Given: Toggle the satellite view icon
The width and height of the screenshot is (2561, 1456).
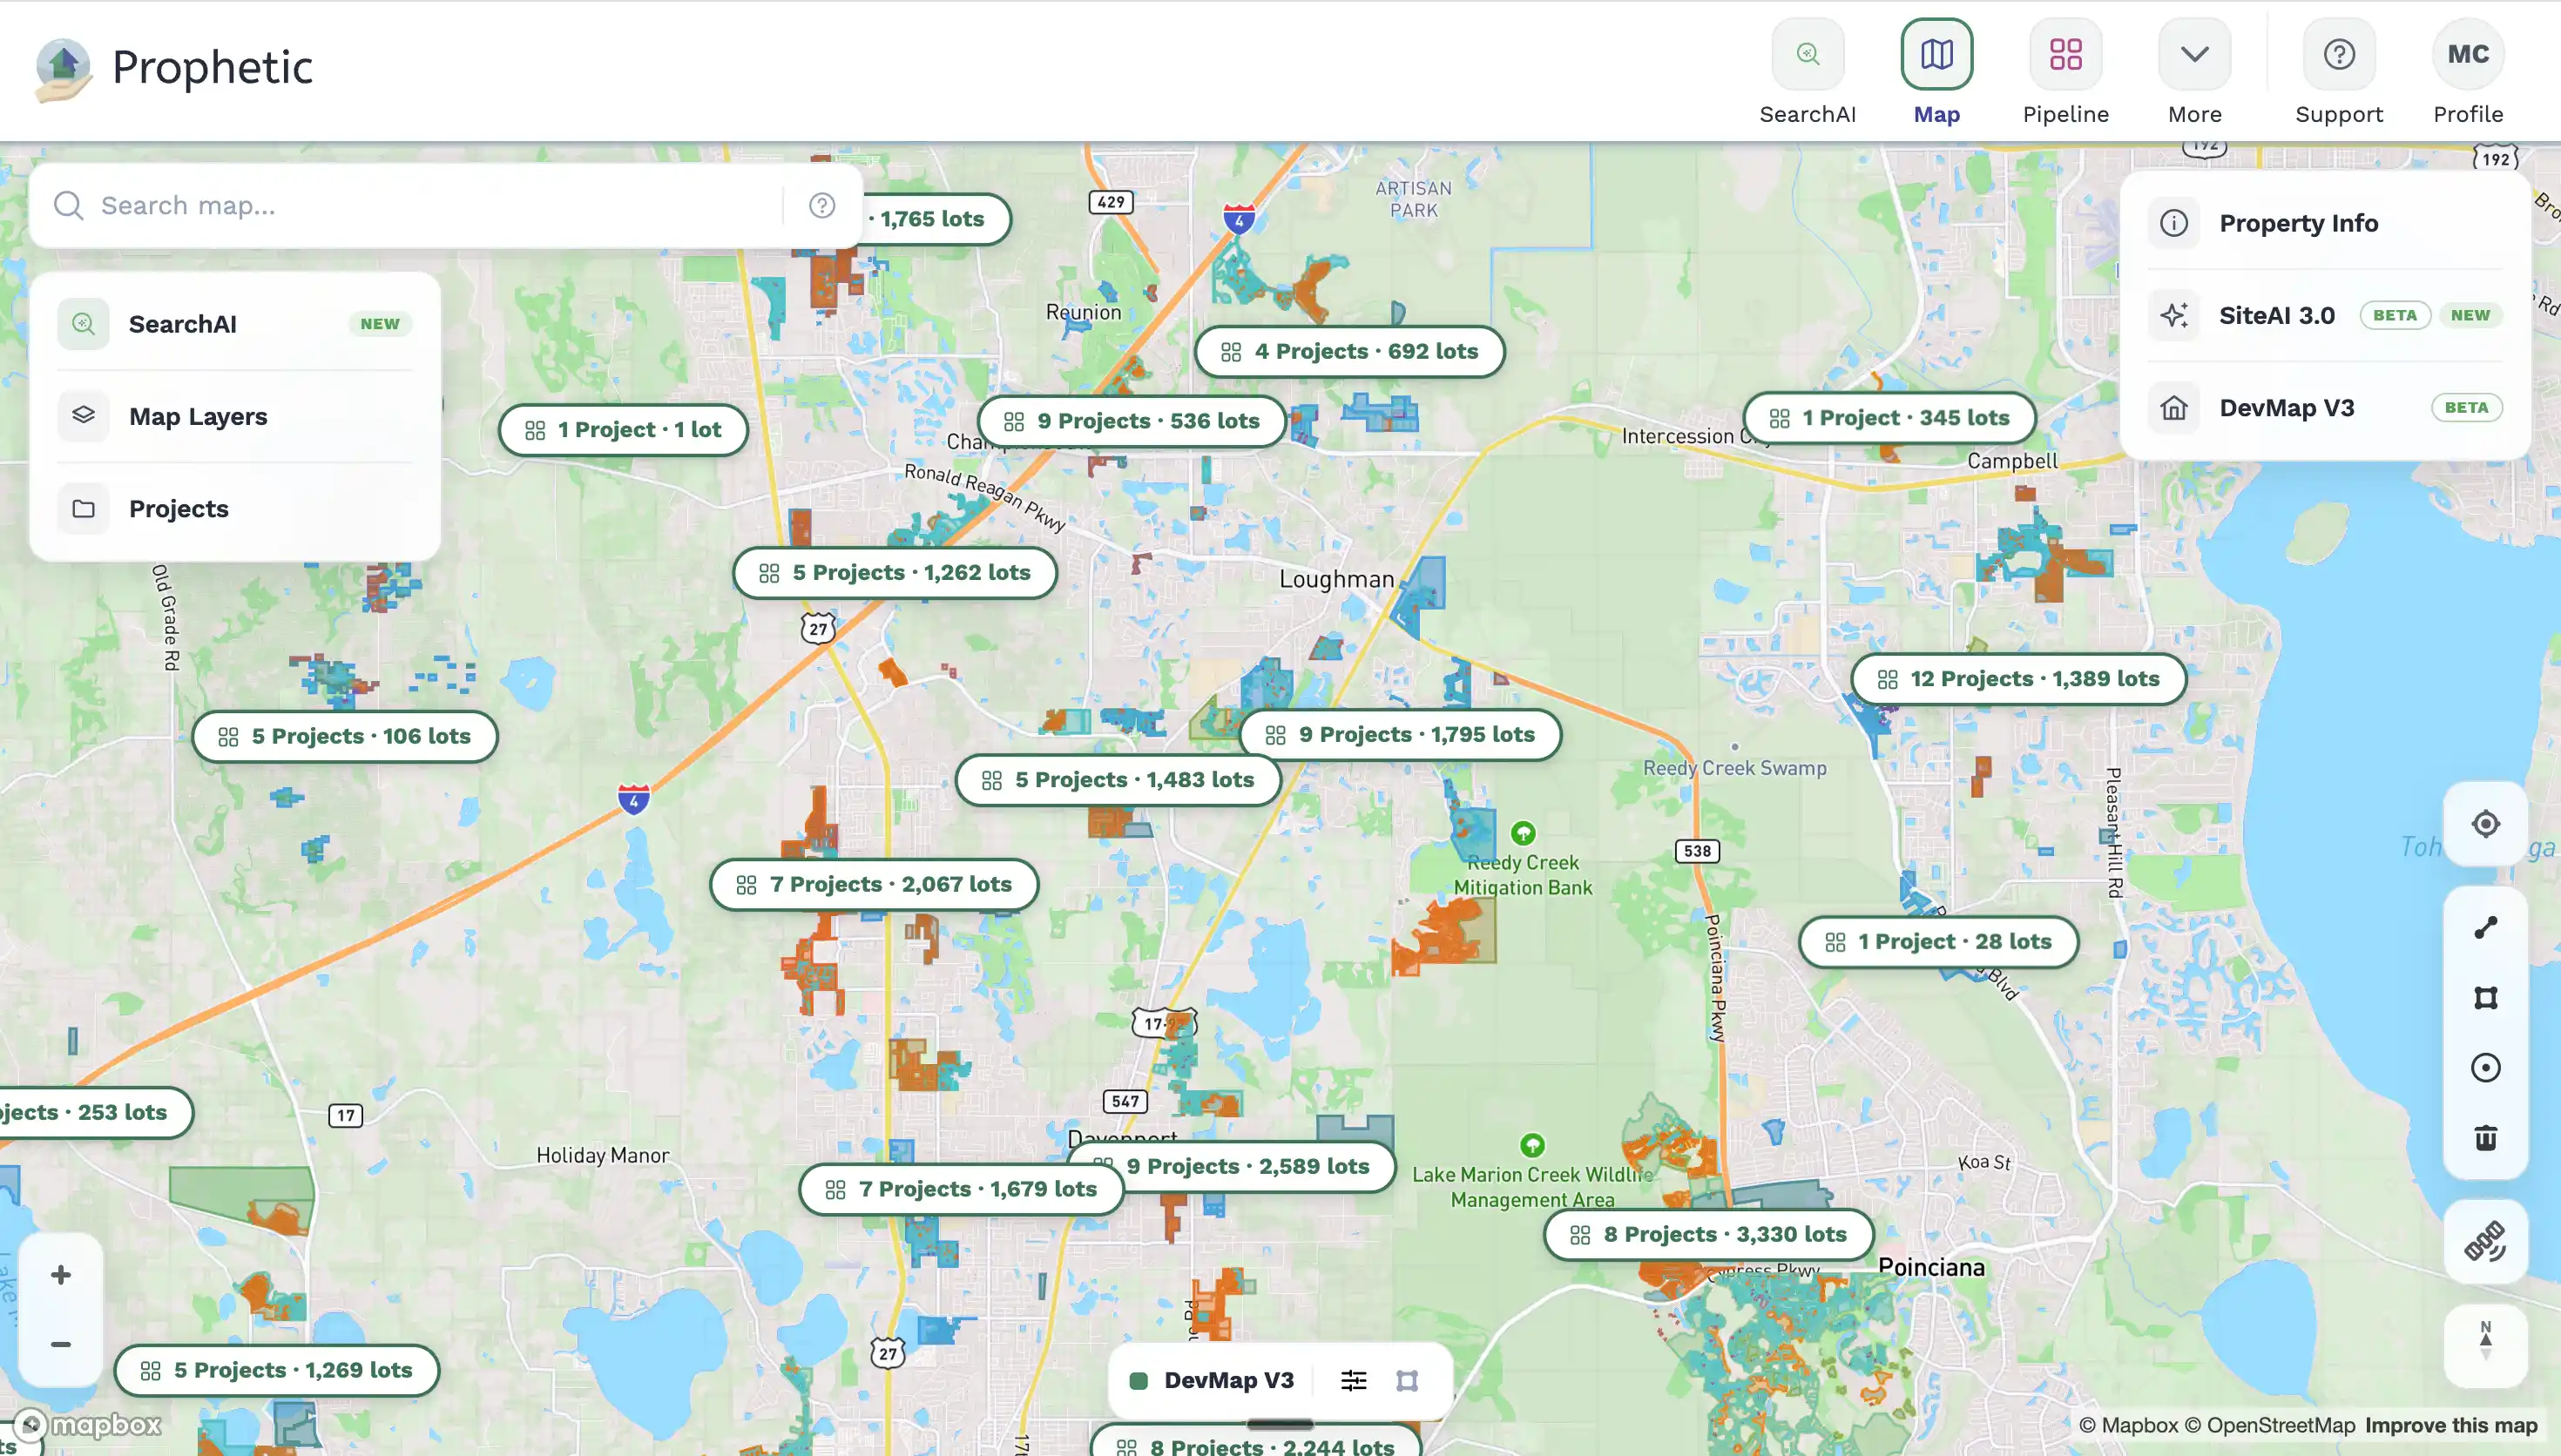Looking at the screenshot, I should [2485, 1241].
